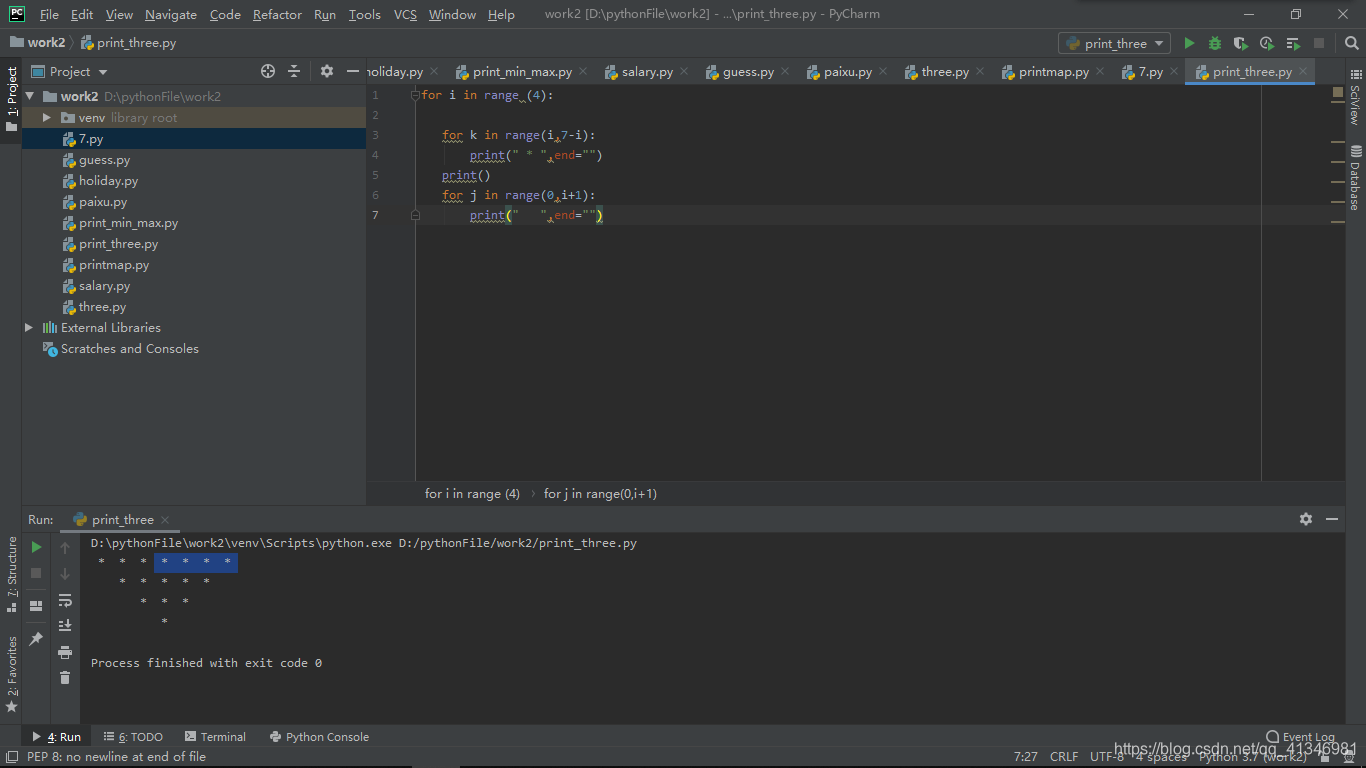Clear console output with the trash icon
Viewport: 1366px width, 768px height.
point(65,677)
